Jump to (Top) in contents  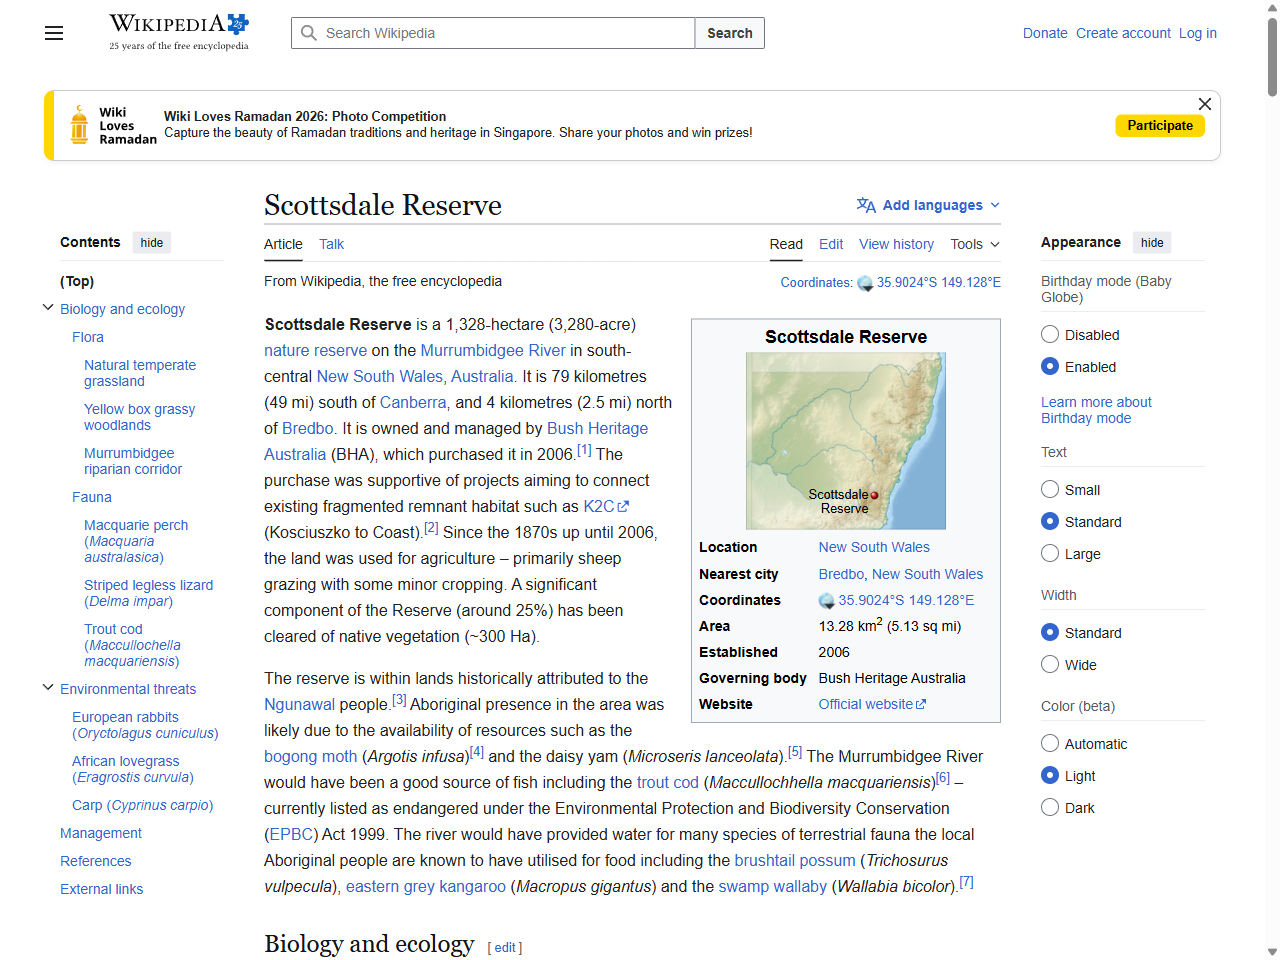click(77, 281)
